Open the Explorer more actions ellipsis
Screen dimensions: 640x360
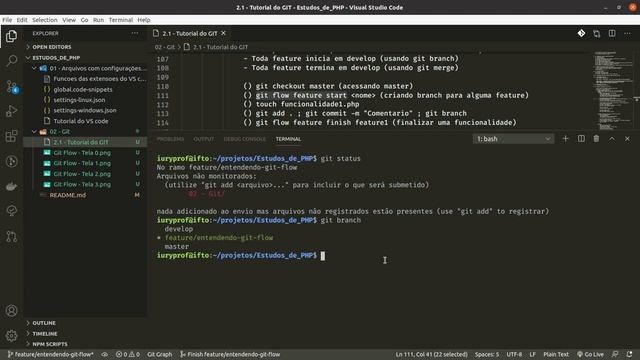(135, 33)
